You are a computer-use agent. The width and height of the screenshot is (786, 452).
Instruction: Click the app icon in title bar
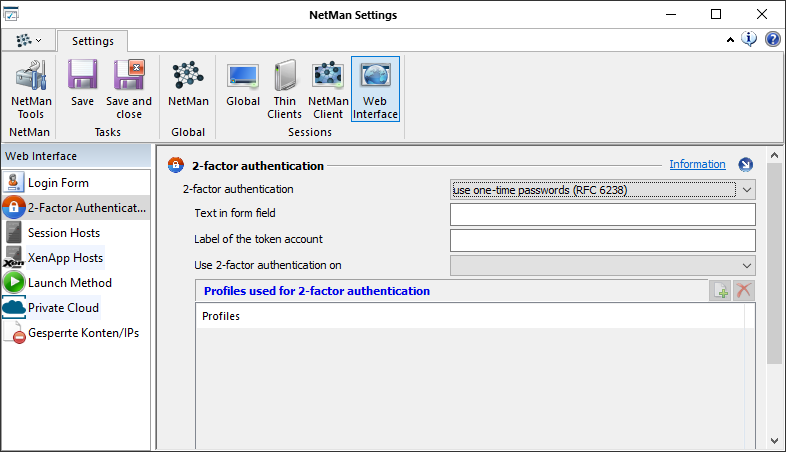click(x=11, y=14)
